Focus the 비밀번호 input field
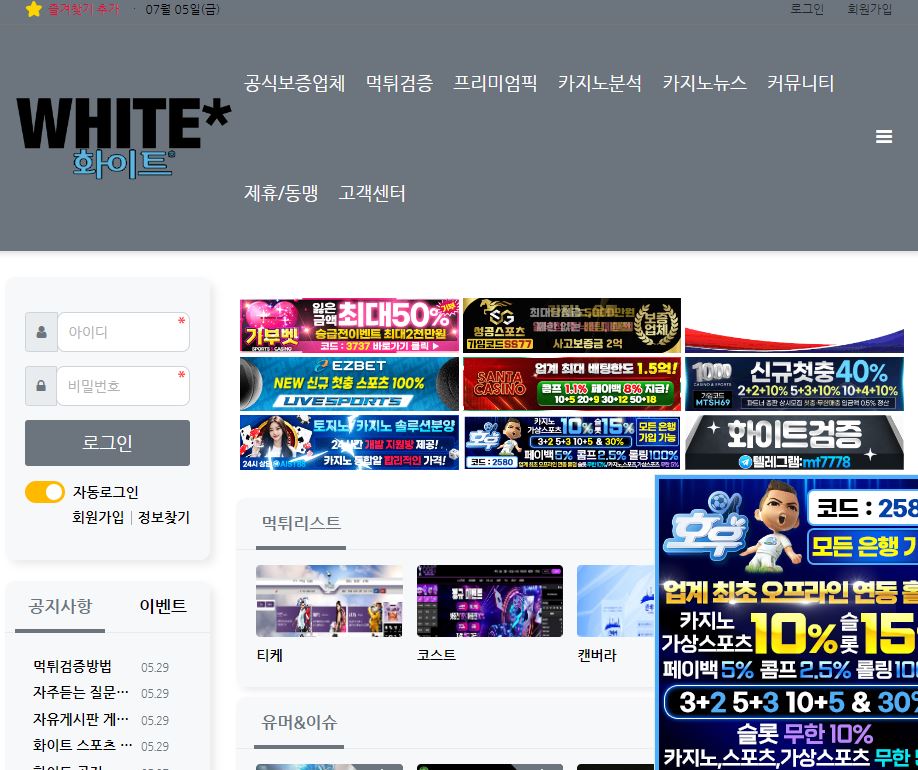The image size is (918, 770). click(x=123, y=386)
